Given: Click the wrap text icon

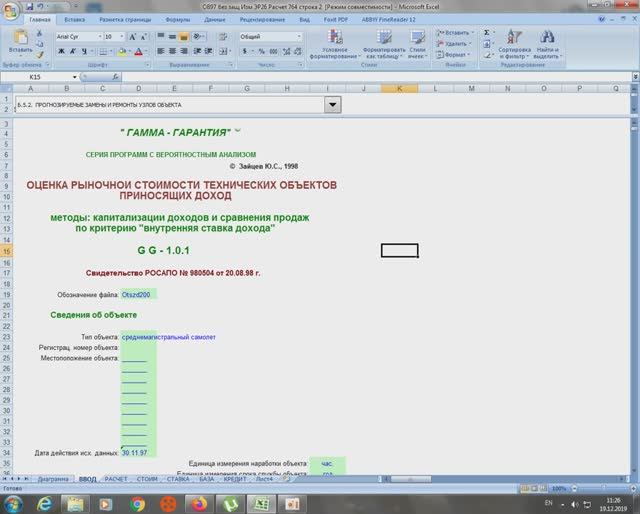Looking at the screenshot, I should [x=223, y=37].
